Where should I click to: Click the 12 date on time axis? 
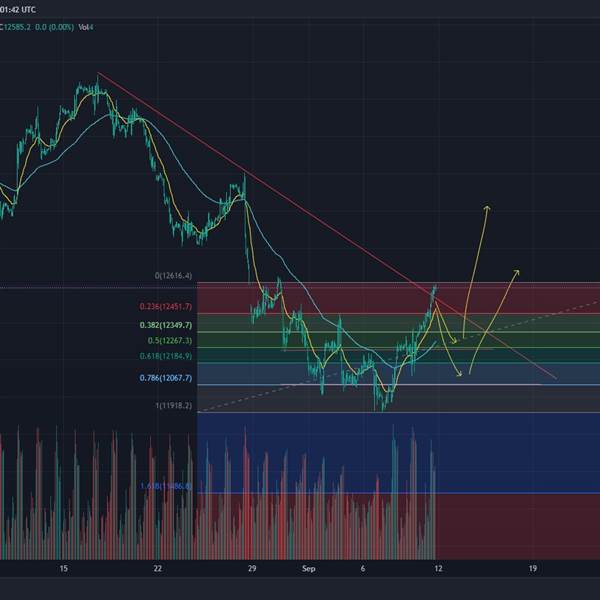click(x=438, y=569)
